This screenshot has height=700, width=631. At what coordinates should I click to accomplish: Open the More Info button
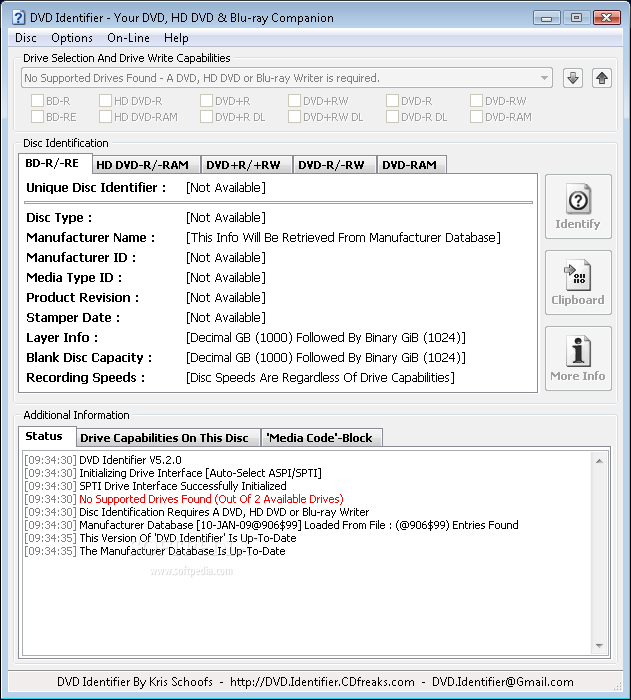[x=578, y=358]
